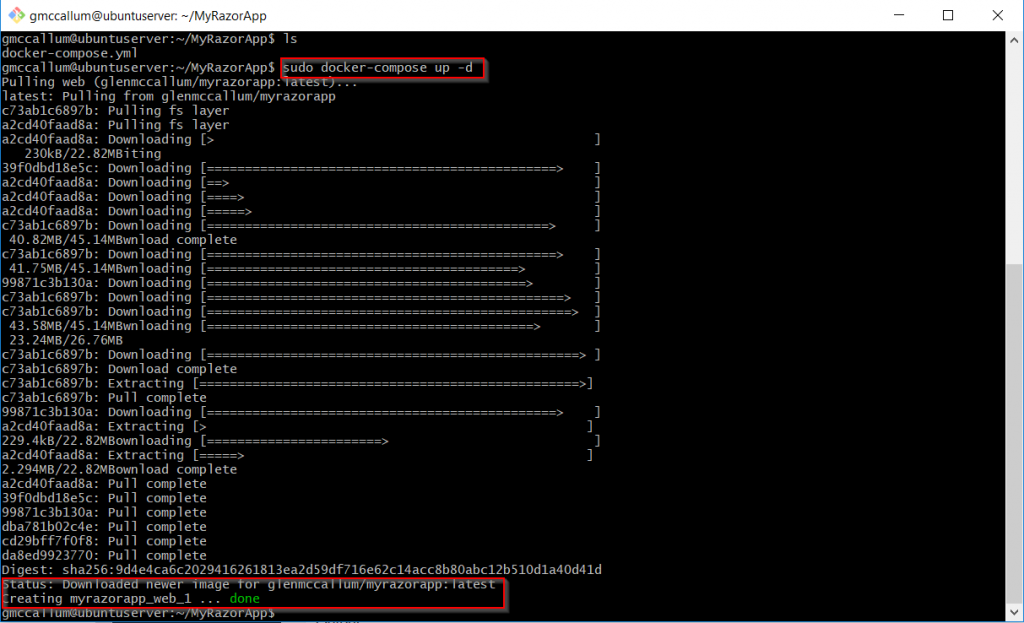
Task: Click '41.75MB/45.14MBwnloading' progress line
Action: (x=304, y=269)
